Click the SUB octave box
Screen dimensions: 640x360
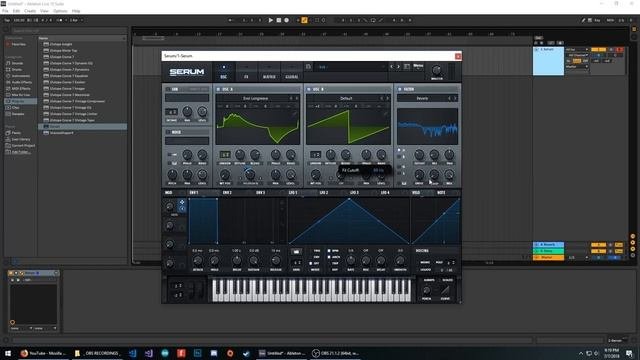[171, 111]
